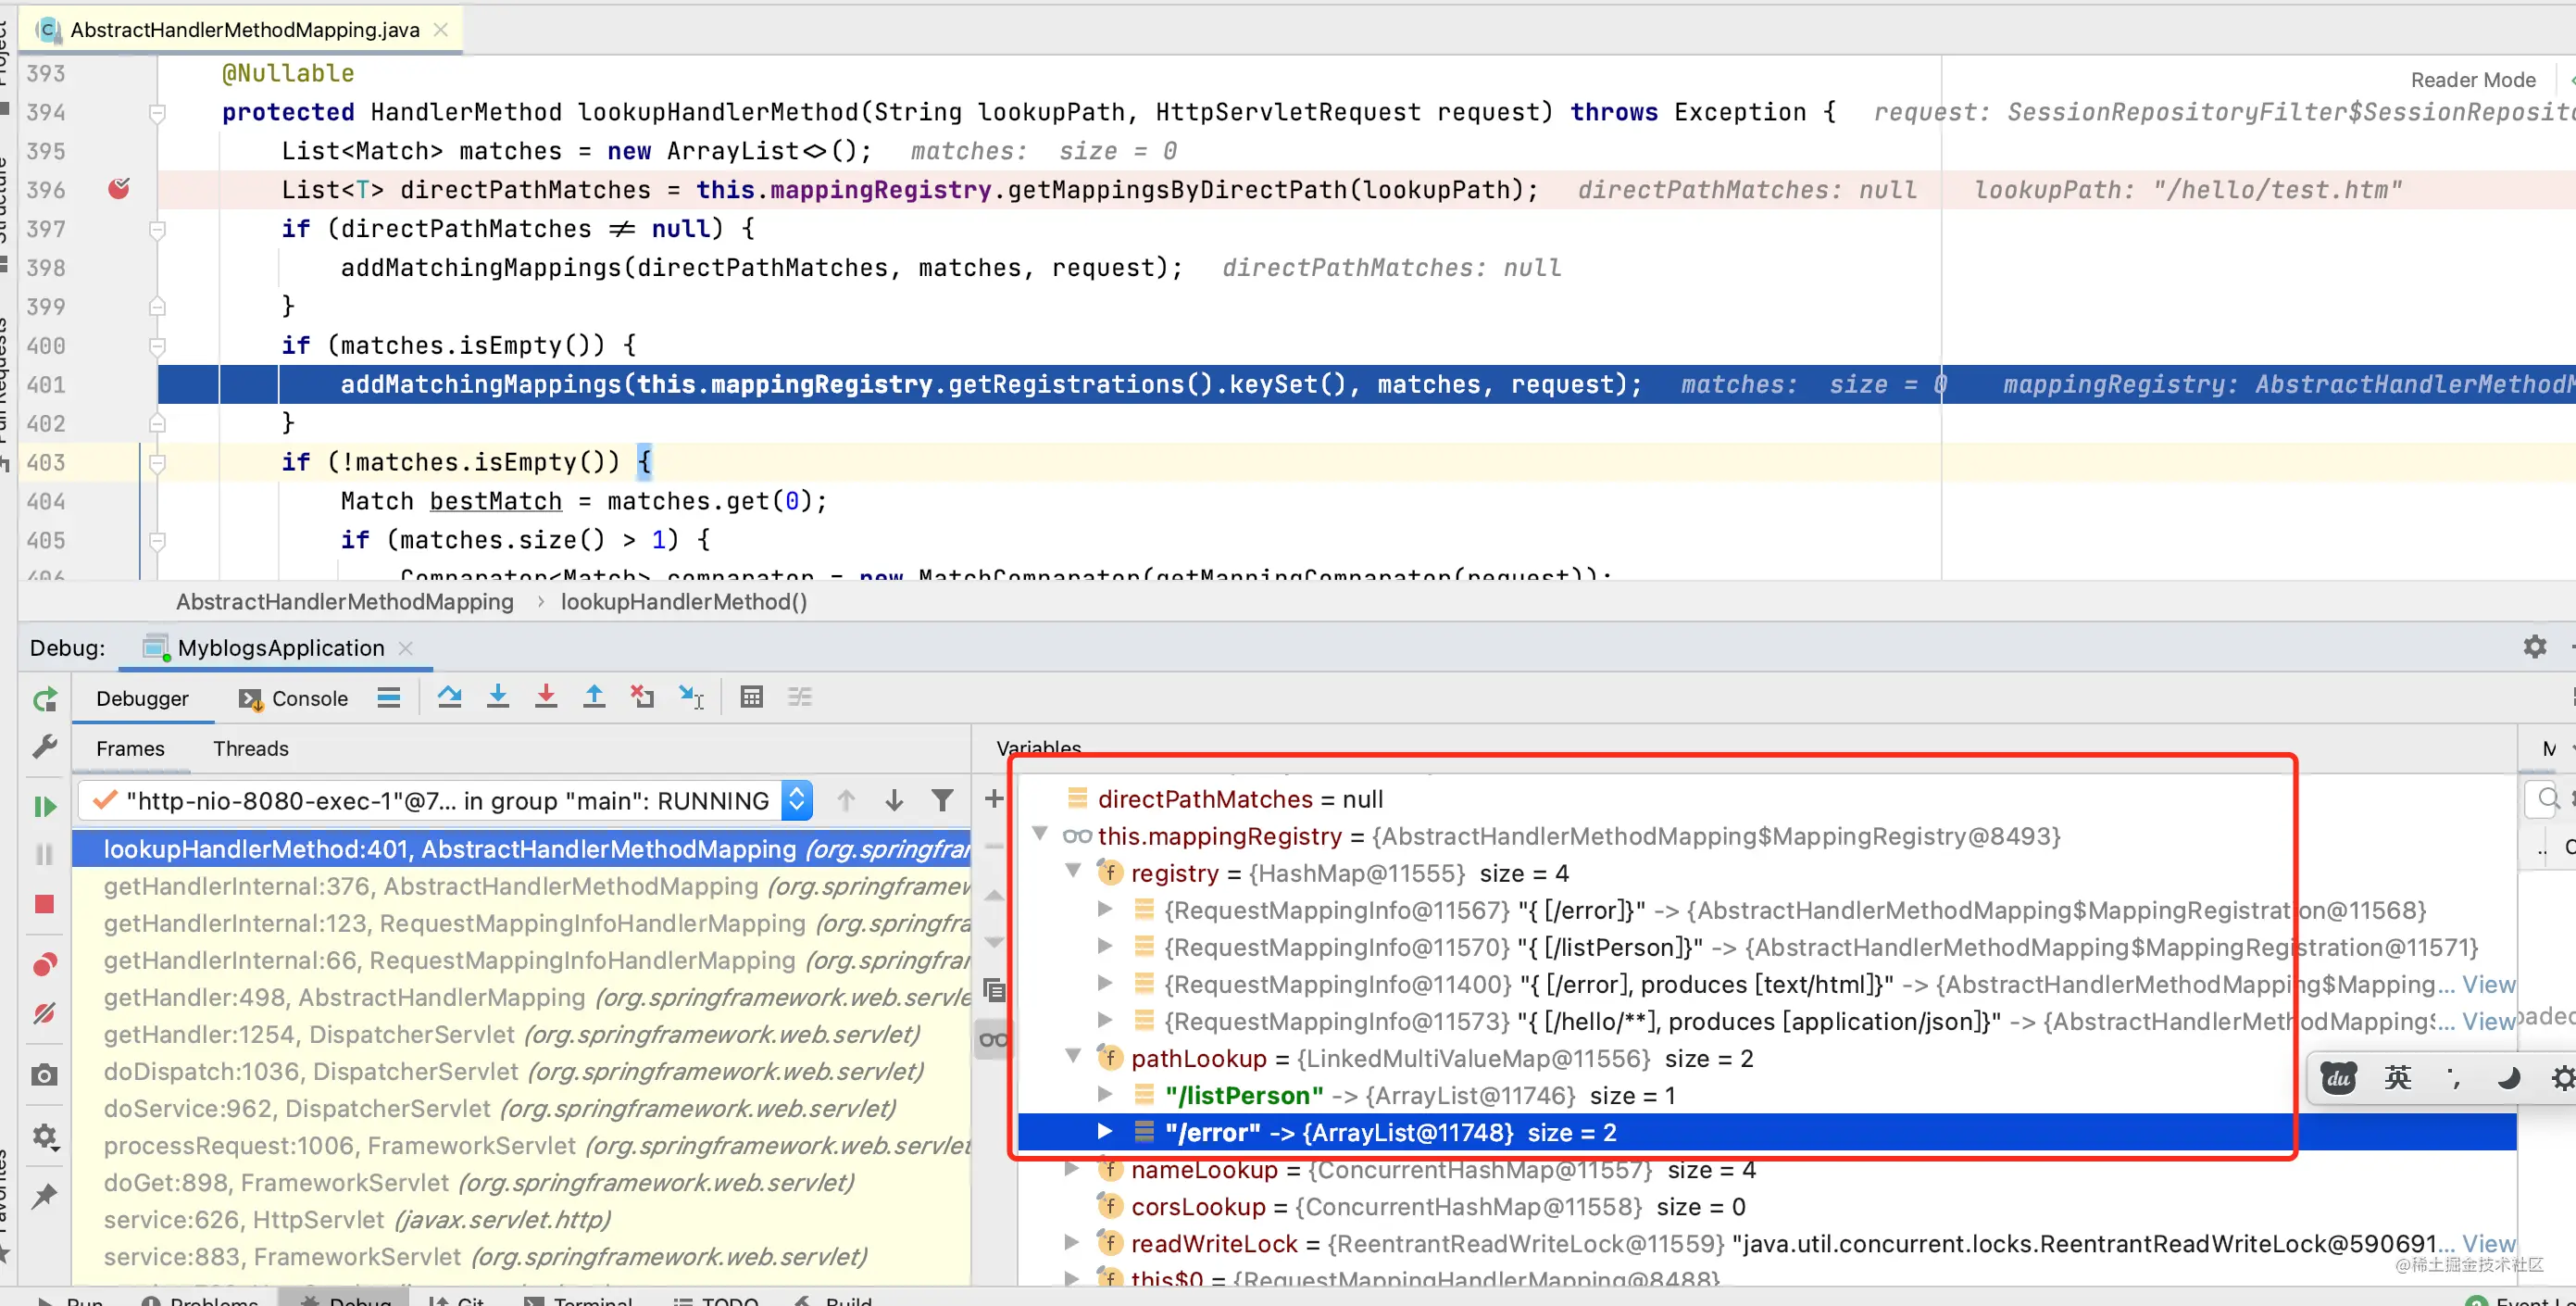2576x1306 pixels.
Task: Toggle the frames filter funnel icon
Action: [x=942, y=800]
